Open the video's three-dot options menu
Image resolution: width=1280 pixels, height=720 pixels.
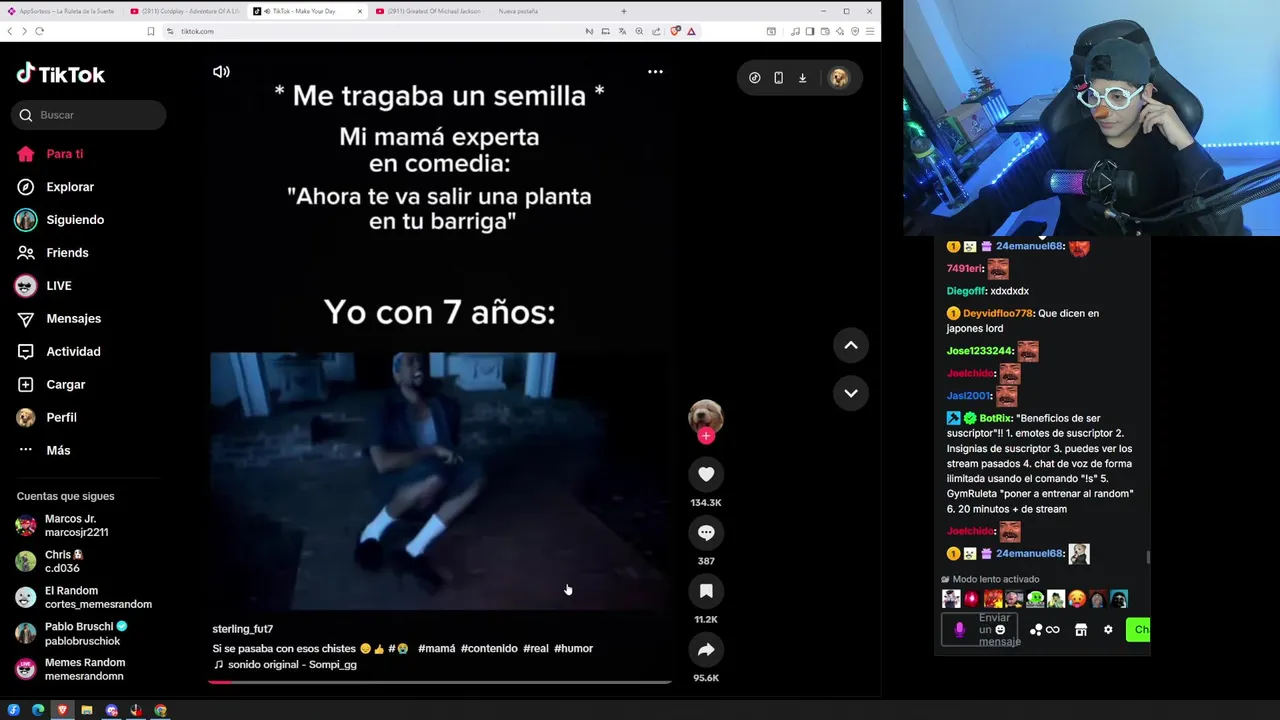point(655,72)
